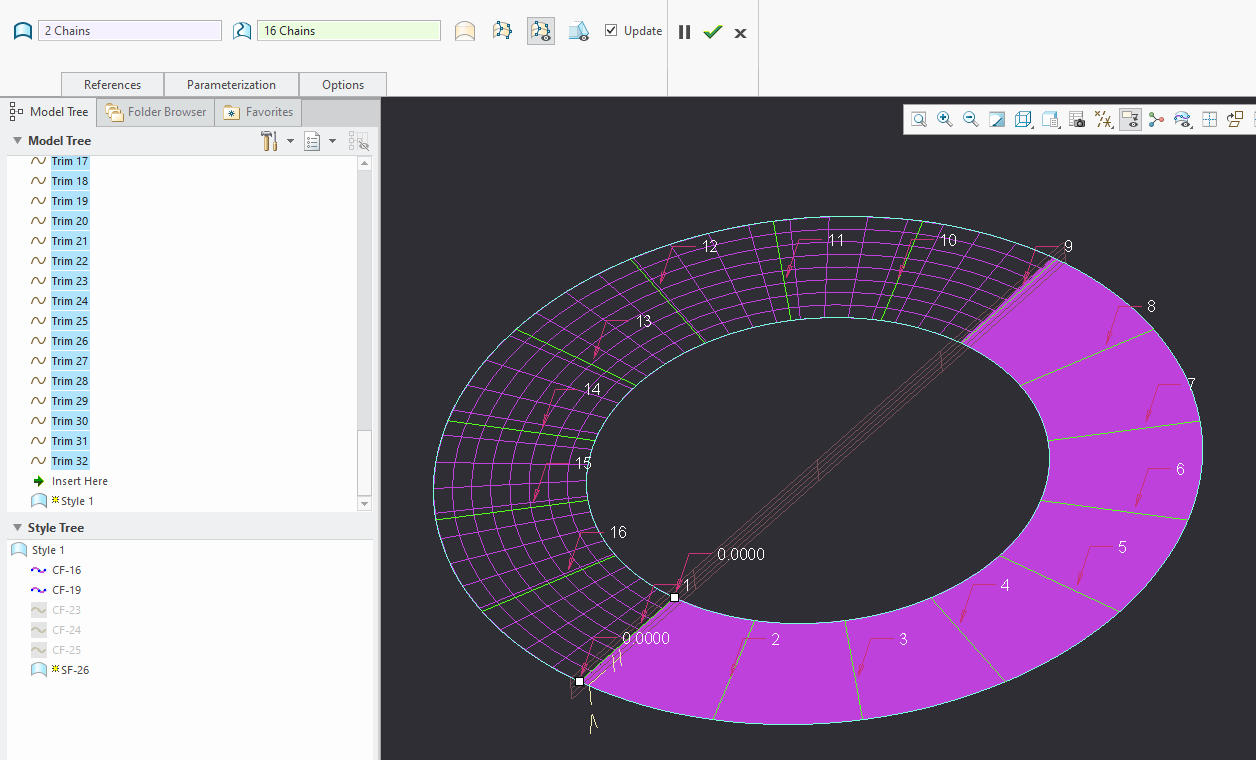Select the Zoom Out magnifier tool
Viewport: 1256px width, 760px height.
click(971, 119)
